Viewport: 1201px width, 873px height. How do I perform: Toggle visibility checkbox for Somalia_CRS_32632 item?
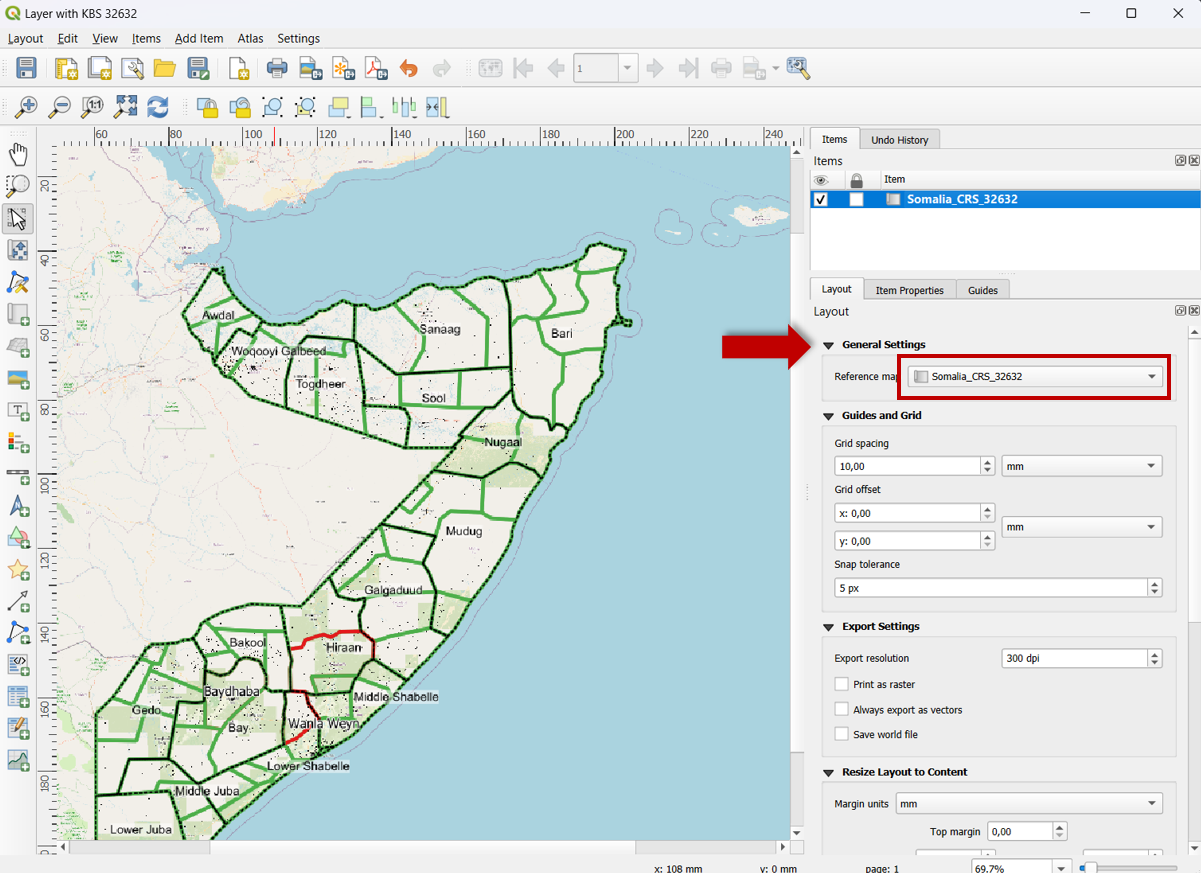(x=822, y=199)
